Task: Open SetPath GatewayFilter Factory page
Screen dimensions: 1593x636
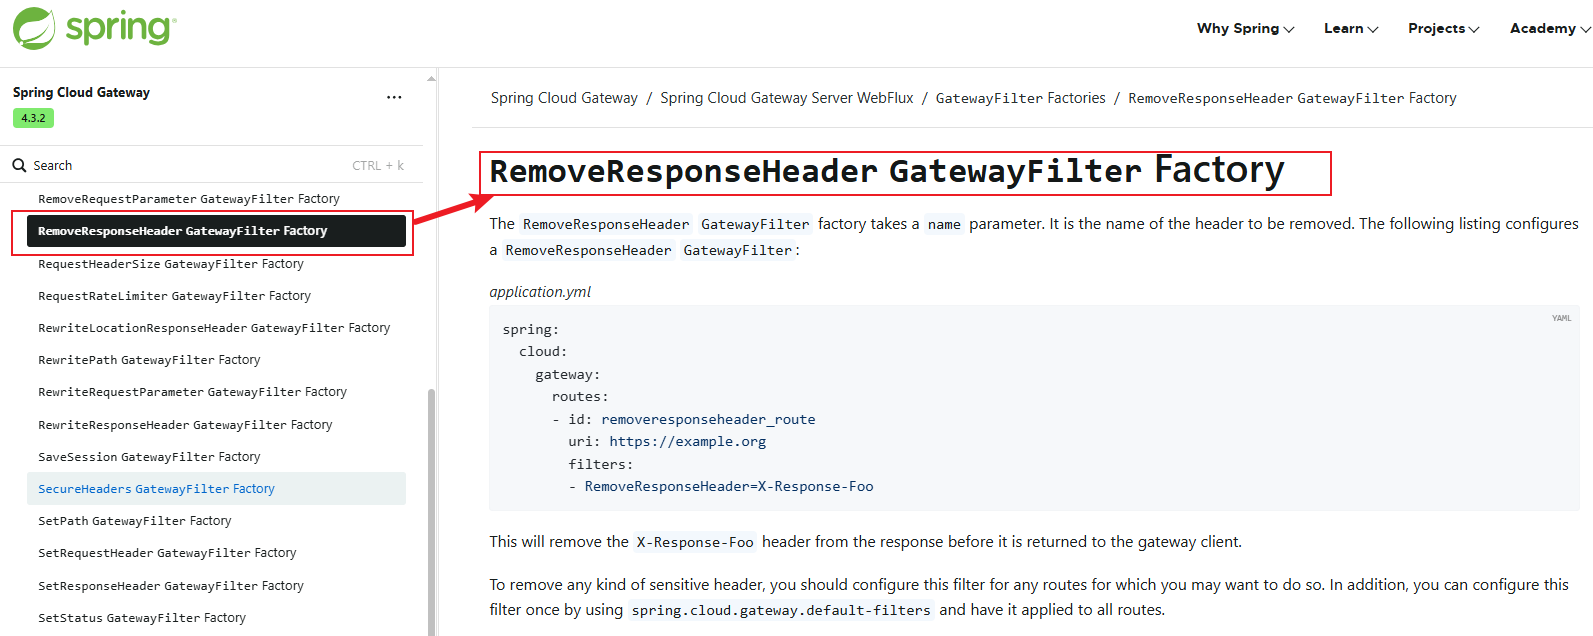Action: (x=134, y=521)
